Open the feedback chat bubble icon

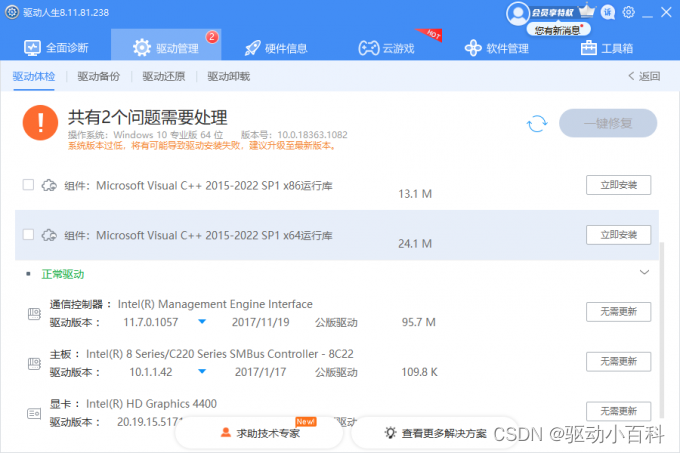(x=608, y=12)
